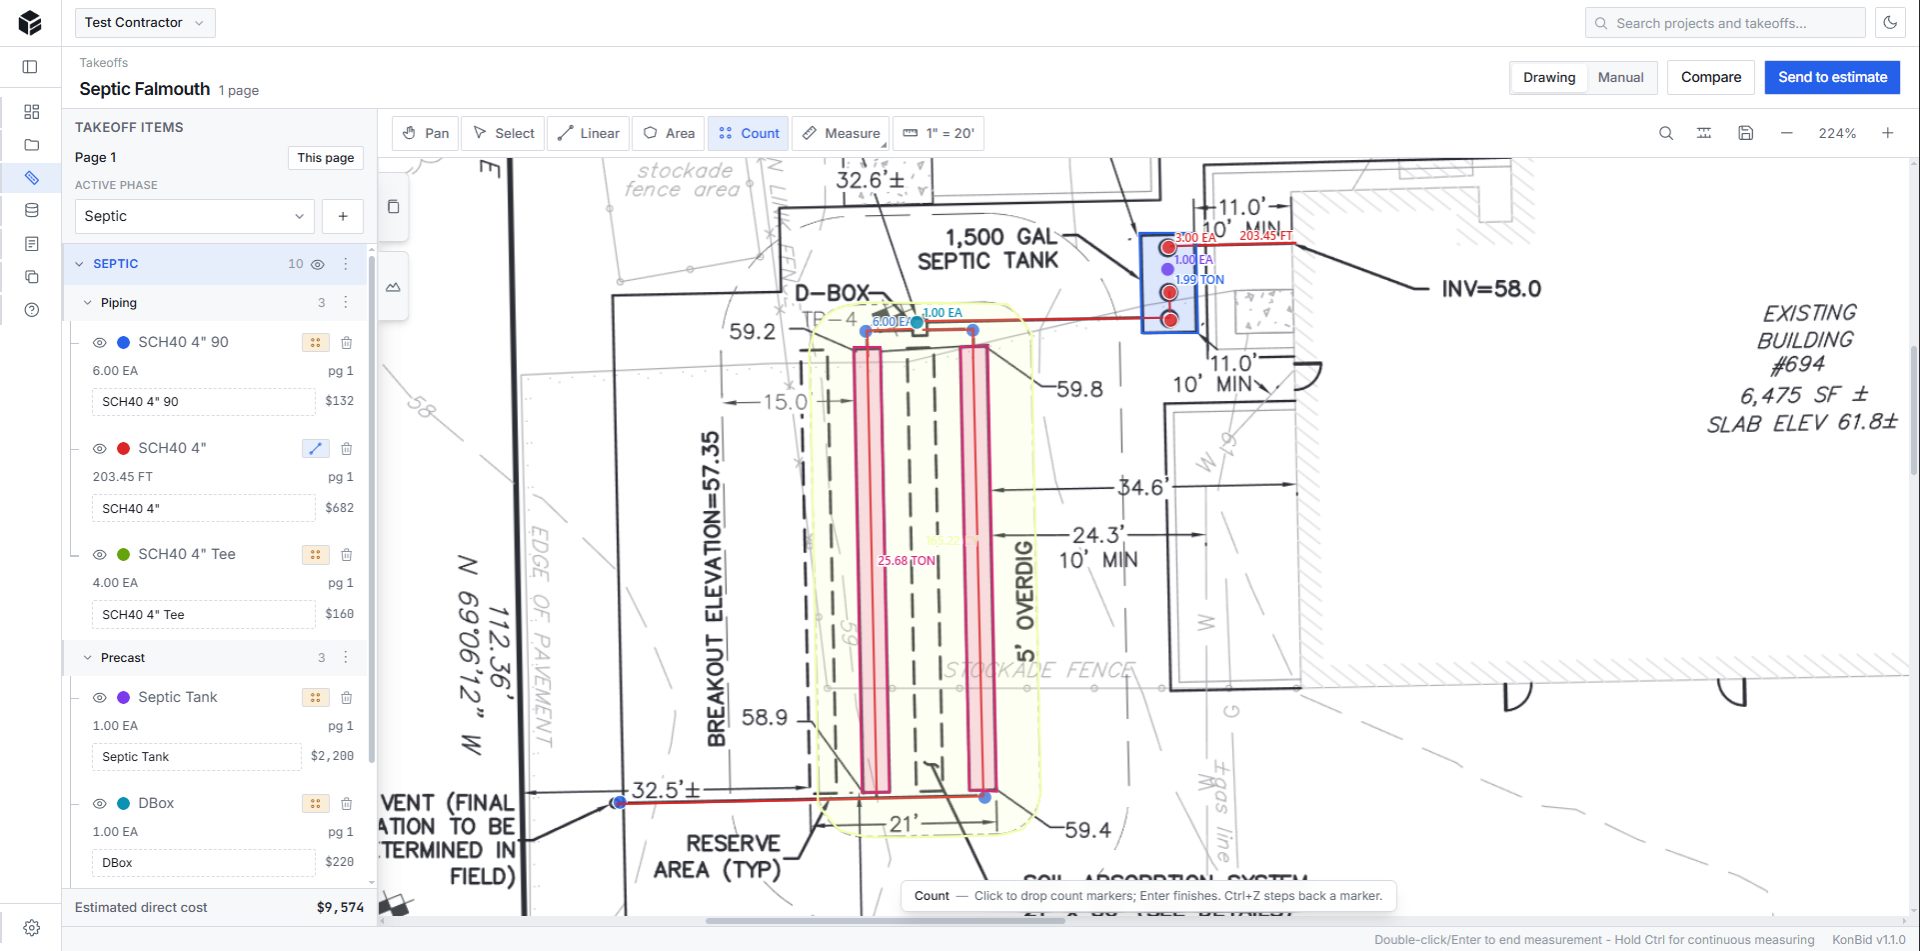This screenshot has width=1920, height=951.
Task: Click the This page filter button
Action: (326, 158)
